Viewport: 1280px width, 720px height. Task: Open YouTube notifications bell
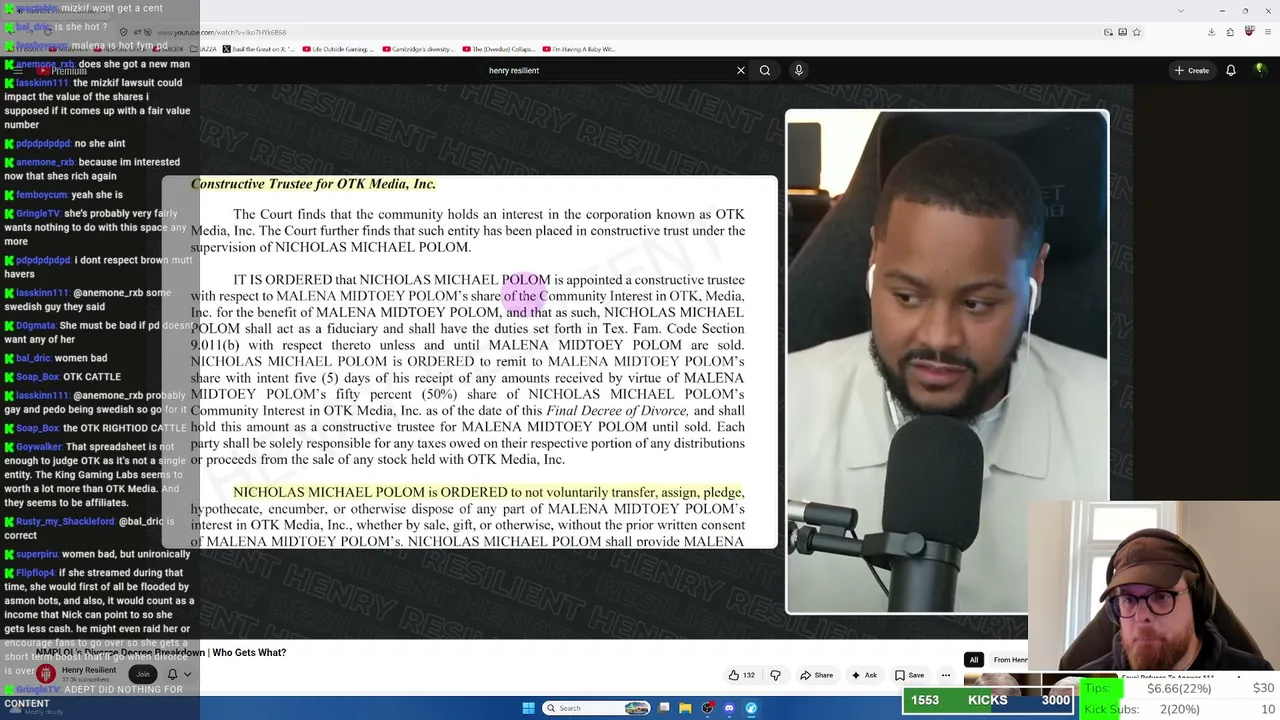pyautogui.click(x=1231, y=70)
